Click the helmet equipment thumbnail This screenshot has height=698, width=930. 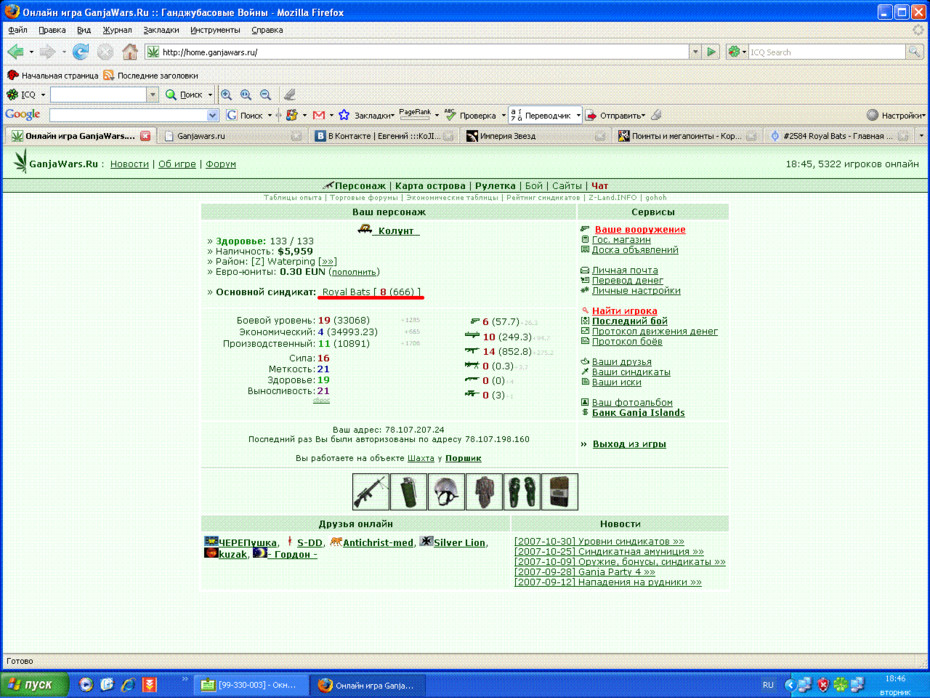(x=446, y=492)
